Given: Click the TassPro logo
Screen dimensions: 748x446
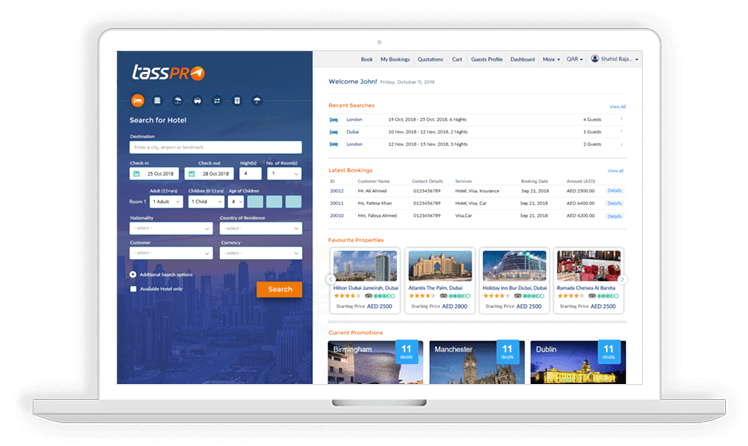Looking at the screenshot, I should click(x=168, y=73).
